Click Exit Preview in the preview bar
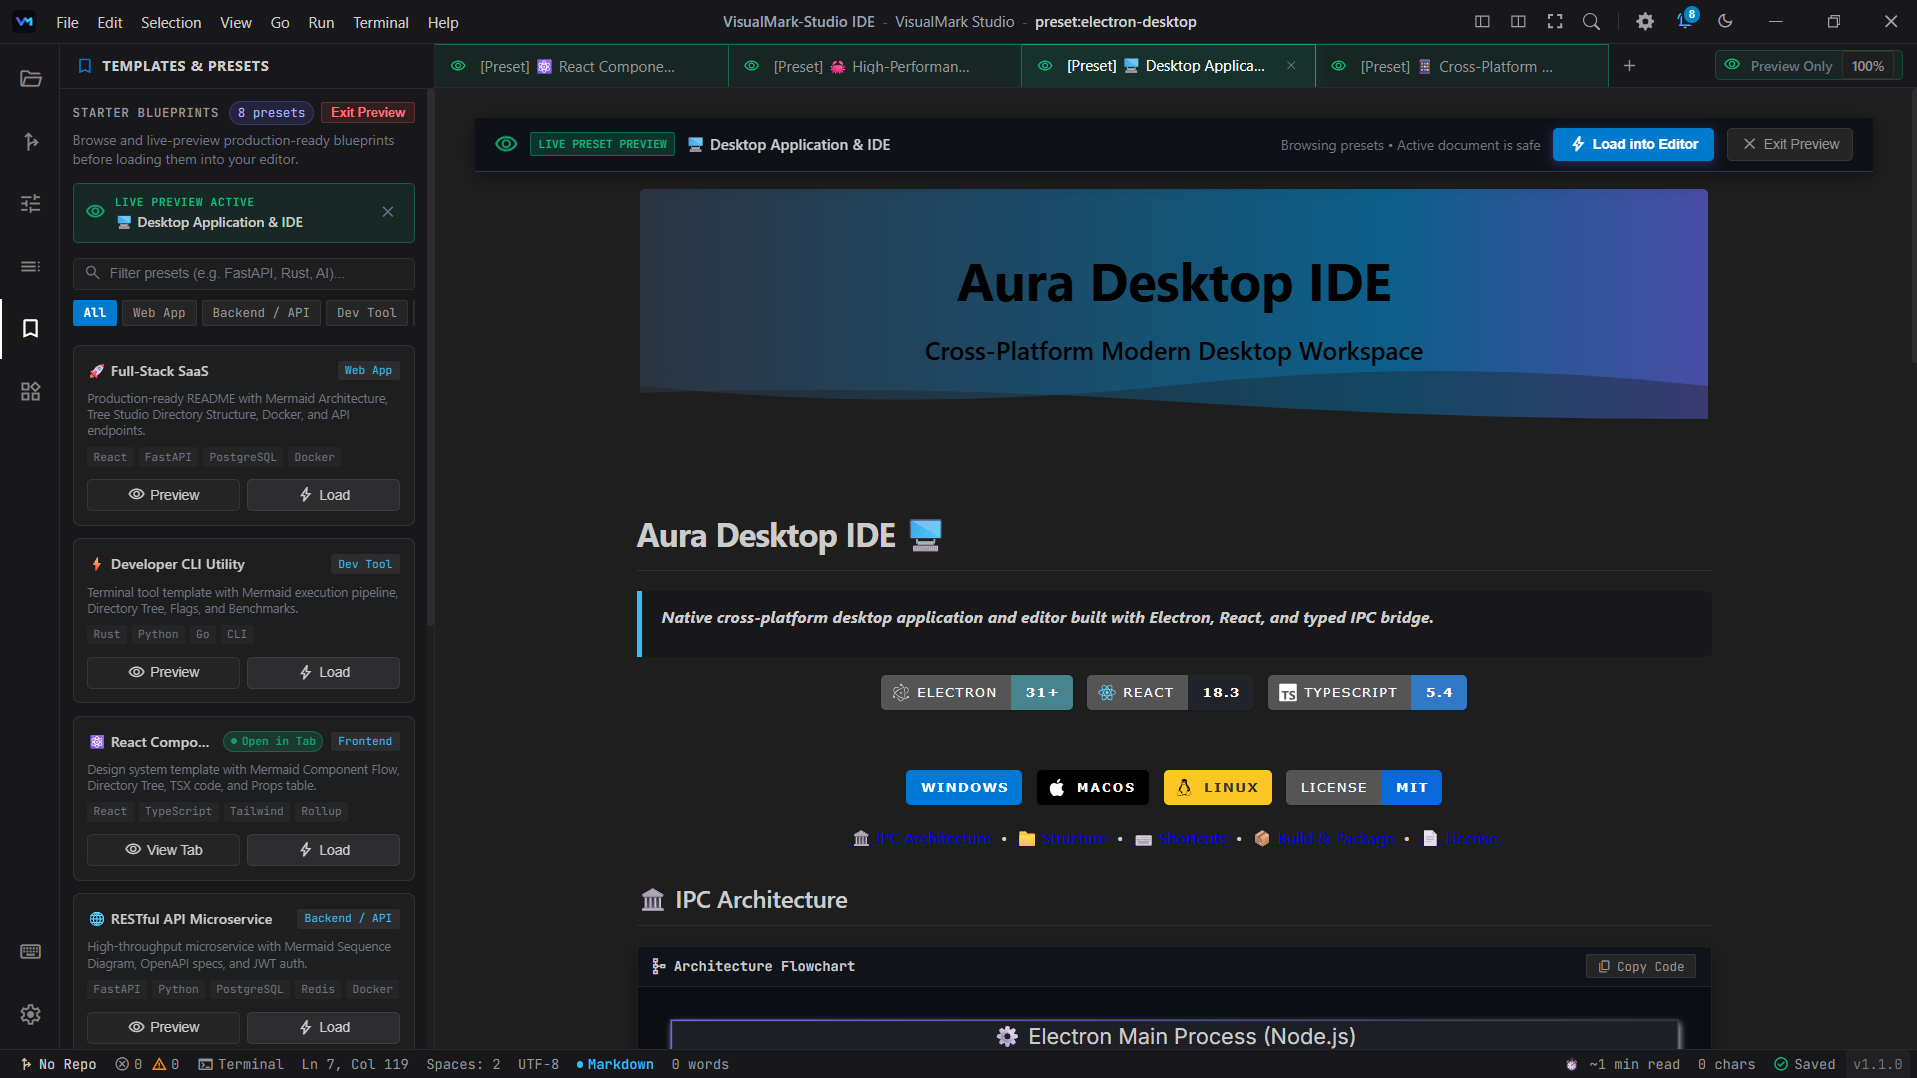Screen dimensions: 1917x1078 tap(1790, 144)
